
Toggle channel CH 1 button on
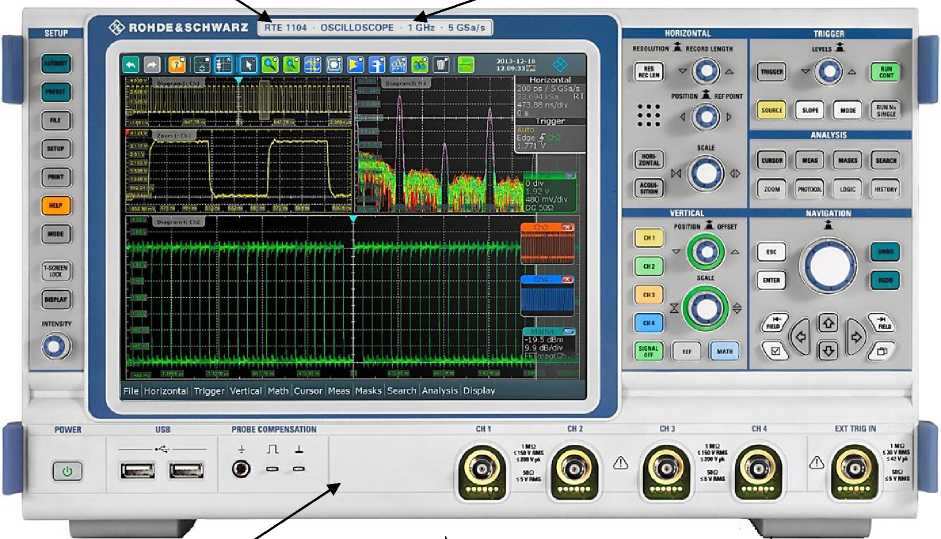point(650,238)
